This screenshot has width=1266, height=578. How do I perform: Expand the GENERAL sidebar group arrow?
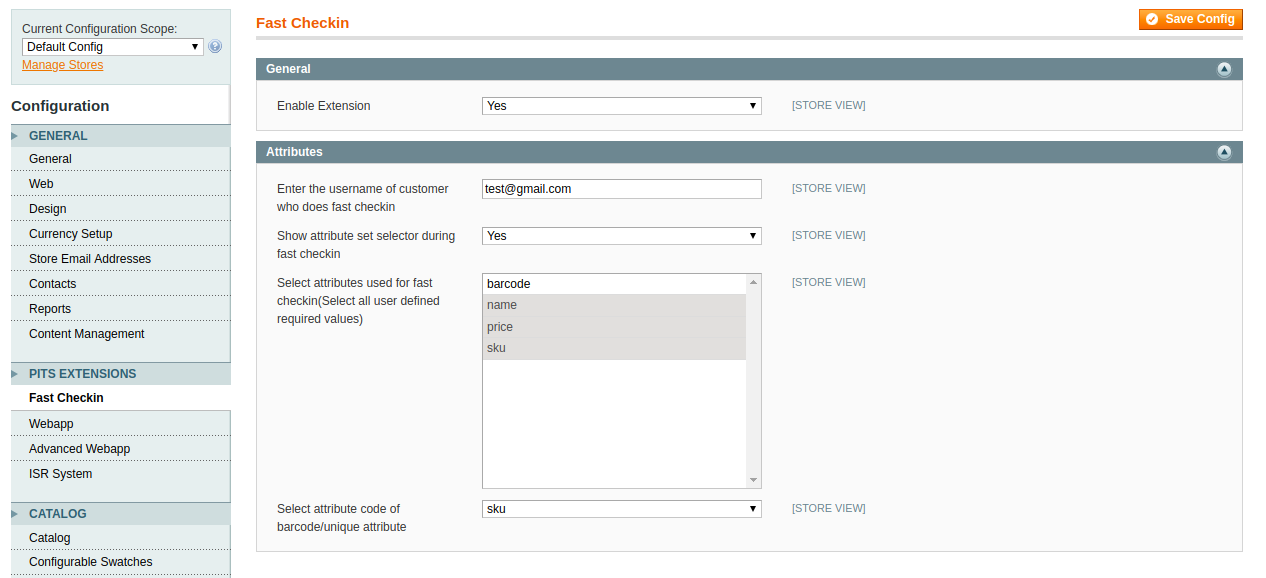[15, 136]
